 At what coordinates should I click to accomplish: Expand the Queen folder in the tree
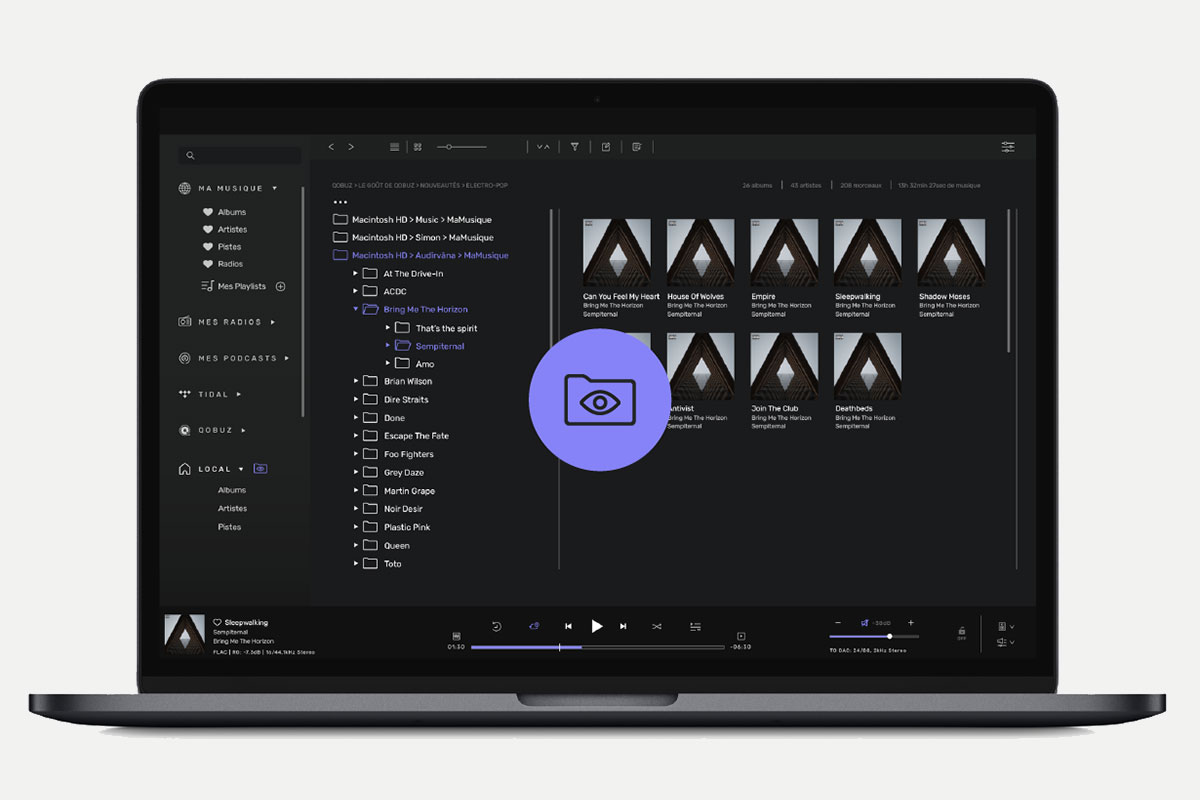click(355, 545)
